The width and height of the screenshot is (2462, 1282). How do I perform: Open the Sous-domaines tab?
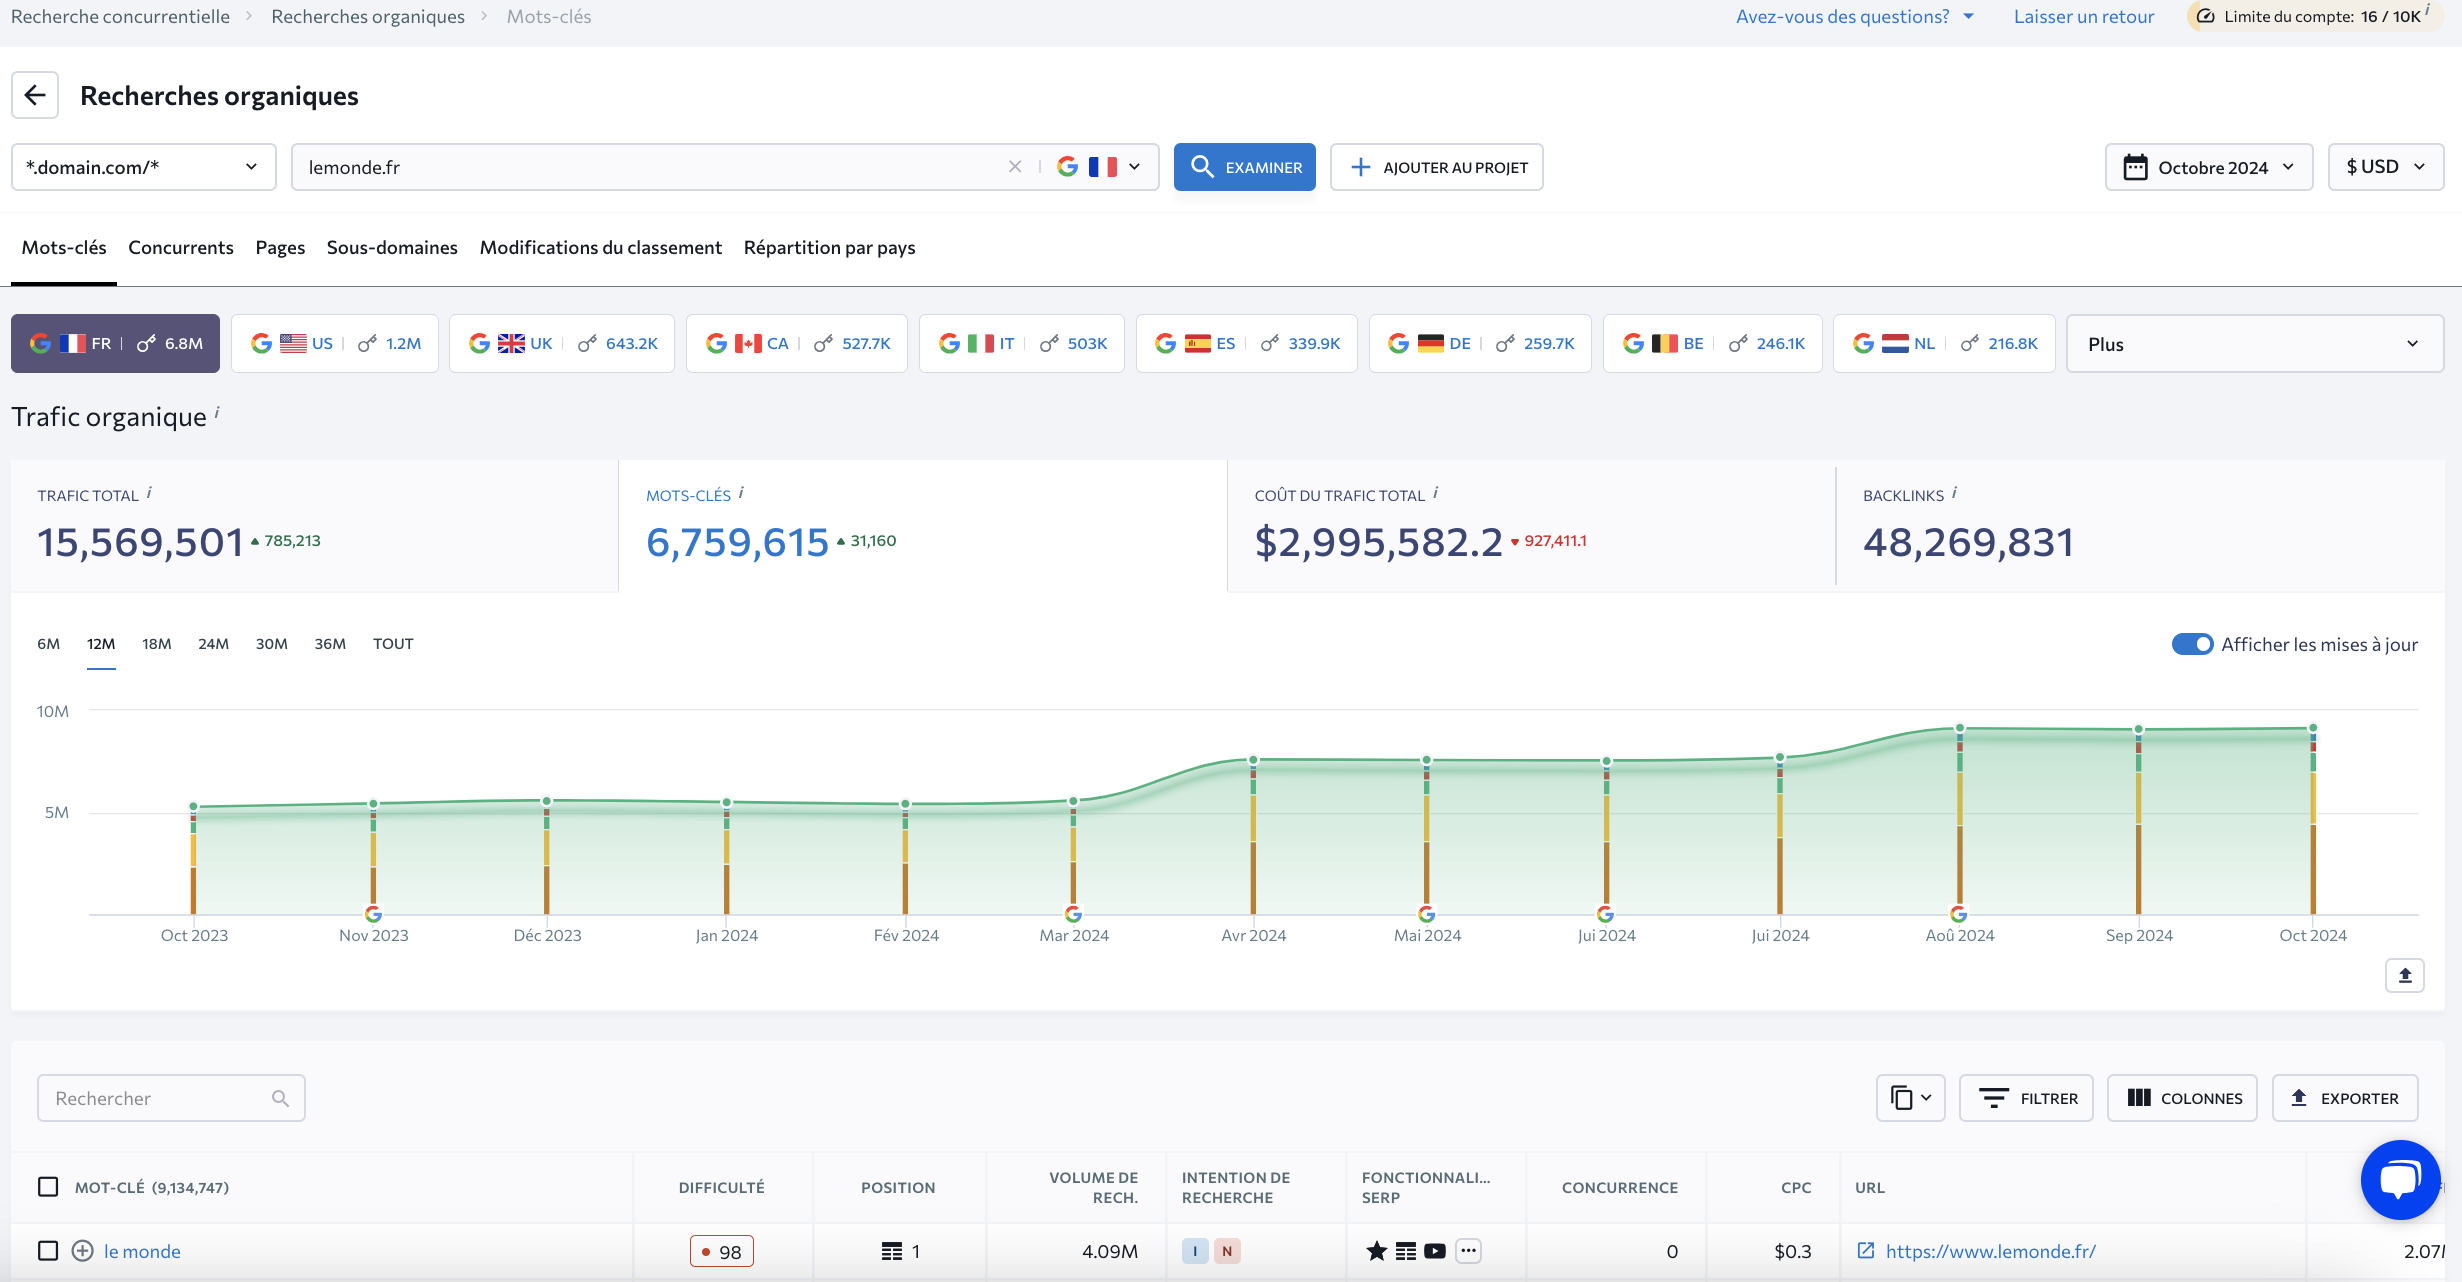click(392, 247)
